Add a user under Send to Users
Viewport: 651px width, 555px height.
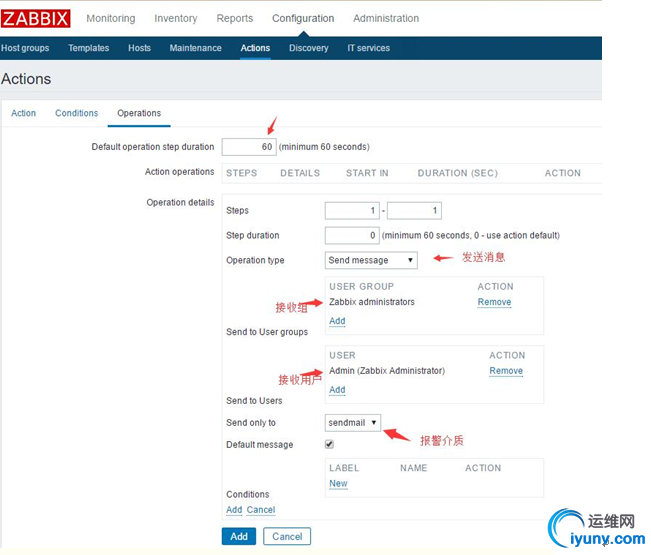[x=337, y=390]
